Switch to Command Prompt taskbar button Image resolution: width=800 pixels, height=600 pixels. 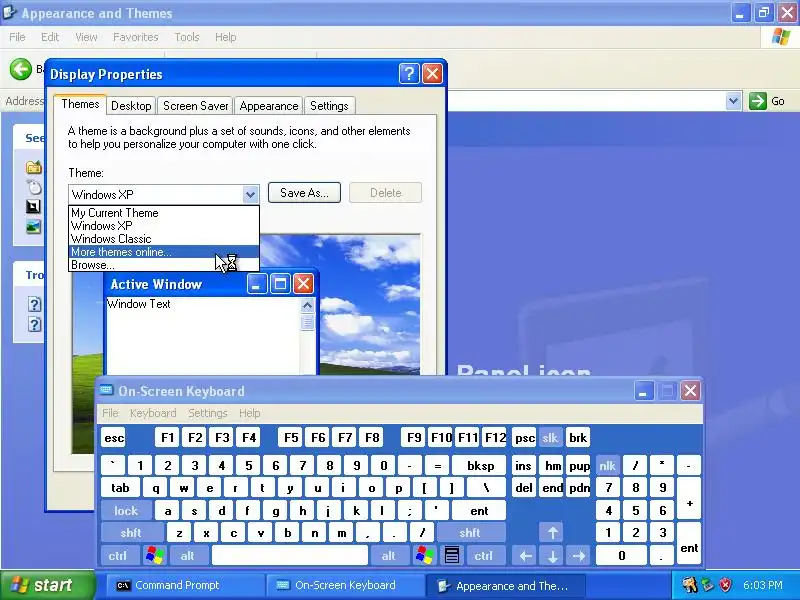coord(186,585)
